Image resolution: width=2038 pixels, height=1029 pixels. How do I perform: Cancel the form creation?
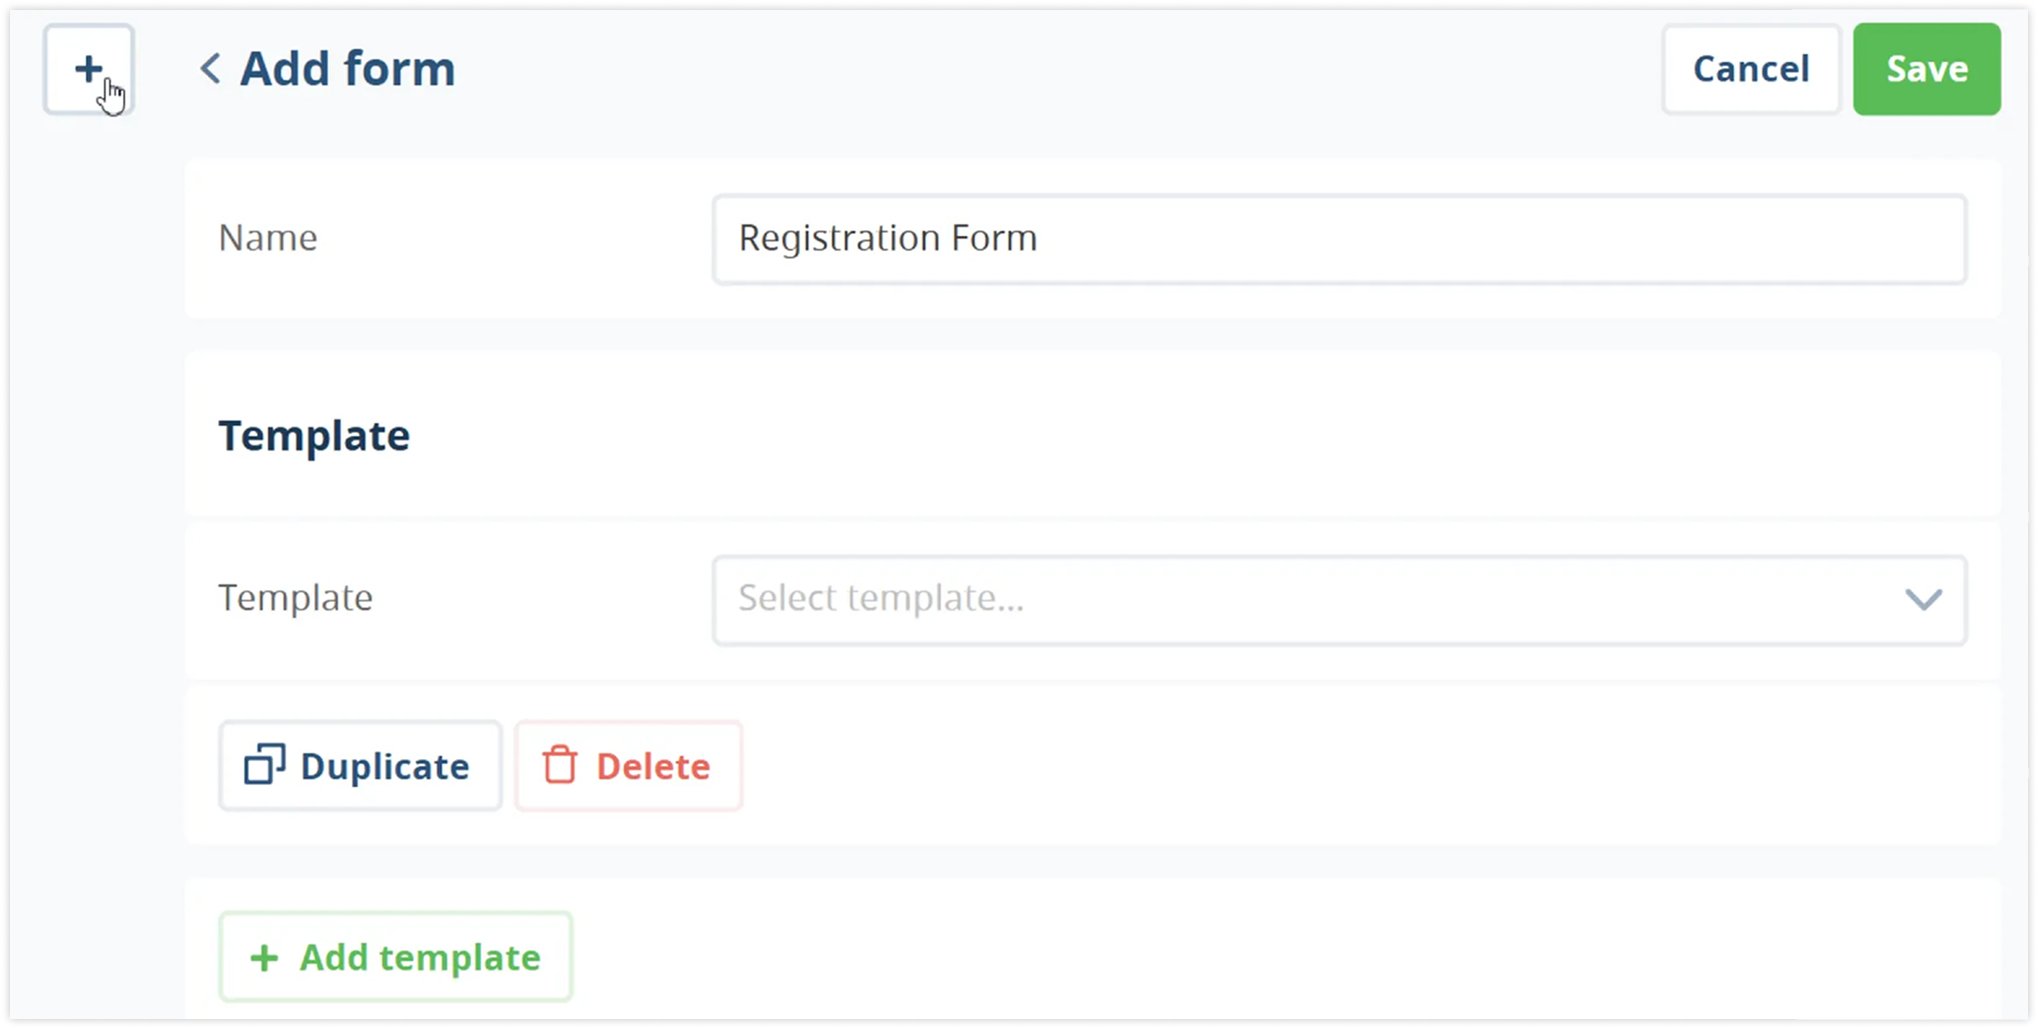[x=1750, y=69]
